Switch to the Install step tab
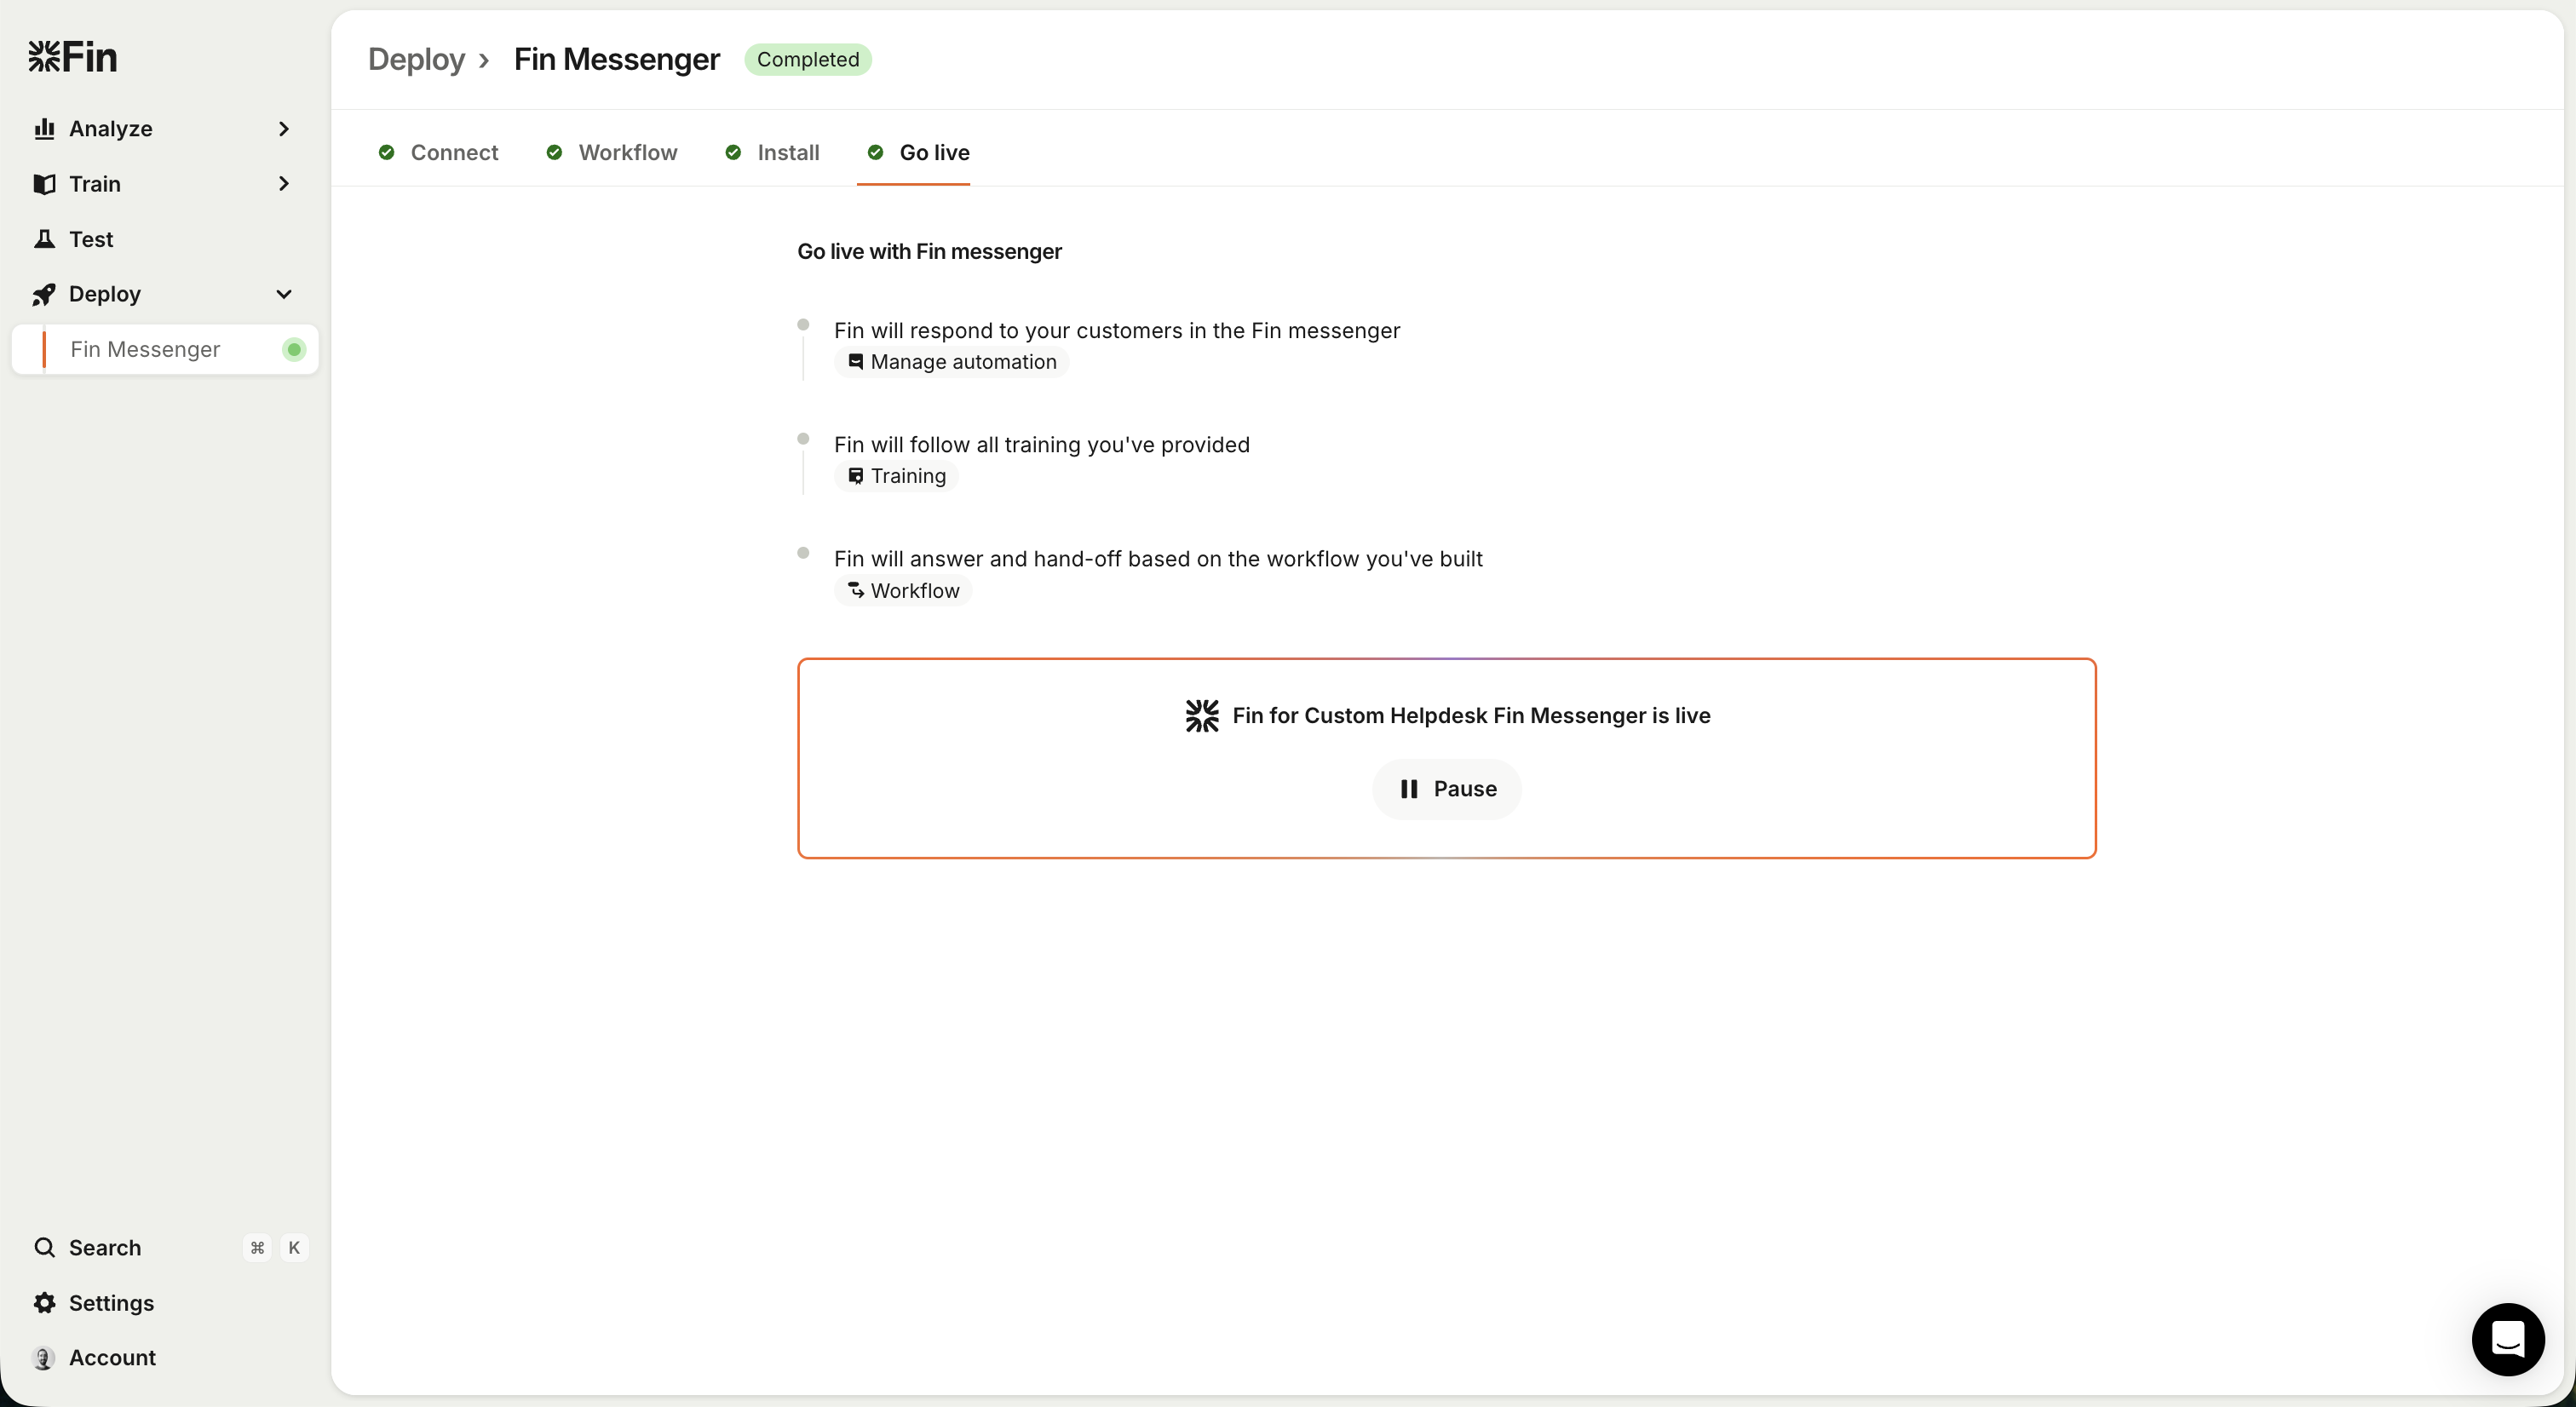Viewport: 2576px width, 1407px height. 772,152
